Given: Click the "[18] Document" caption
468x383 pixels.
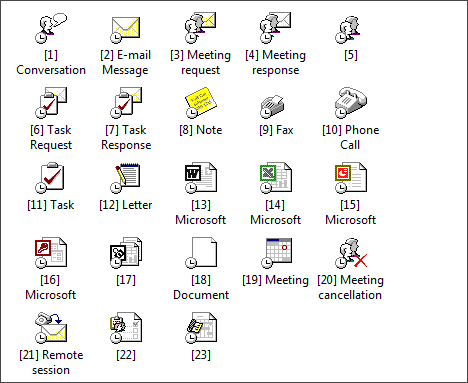Looking at the screenshot, I should tap(201, 287).
